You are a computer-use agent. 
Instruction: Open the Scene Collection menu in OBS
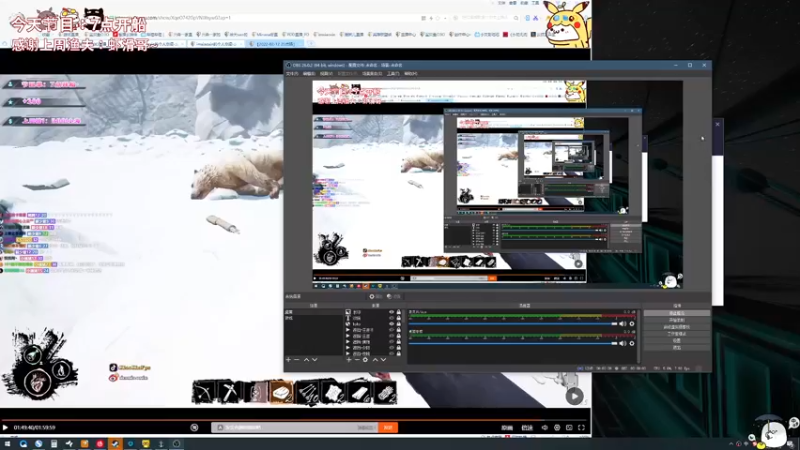click(372, 73)
